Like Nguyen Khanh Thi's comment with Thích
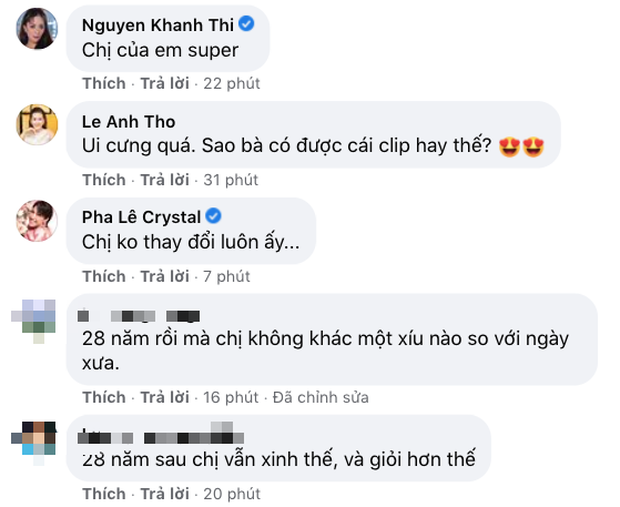The image size is (620, 507). point(104,83)
